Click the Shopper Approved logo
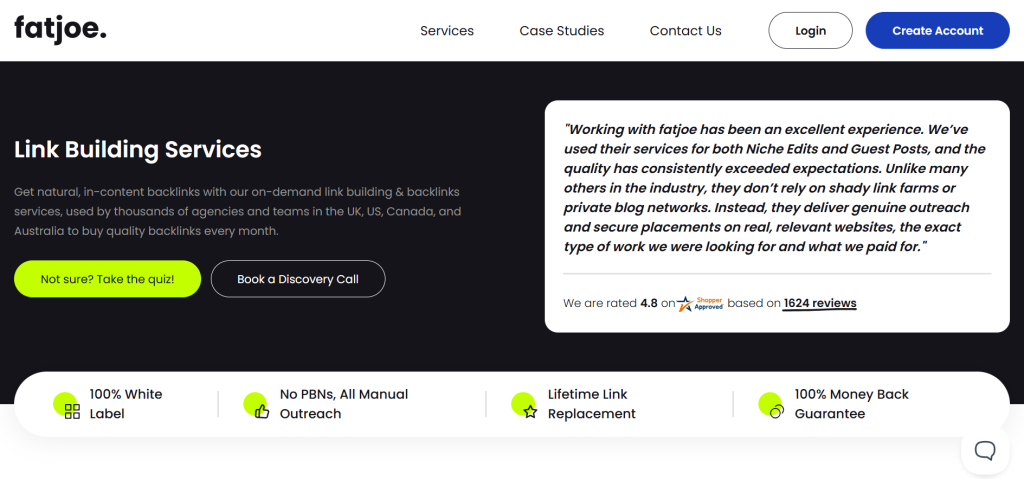Viewport: 1024px width, 479px height. coord(701,303)
